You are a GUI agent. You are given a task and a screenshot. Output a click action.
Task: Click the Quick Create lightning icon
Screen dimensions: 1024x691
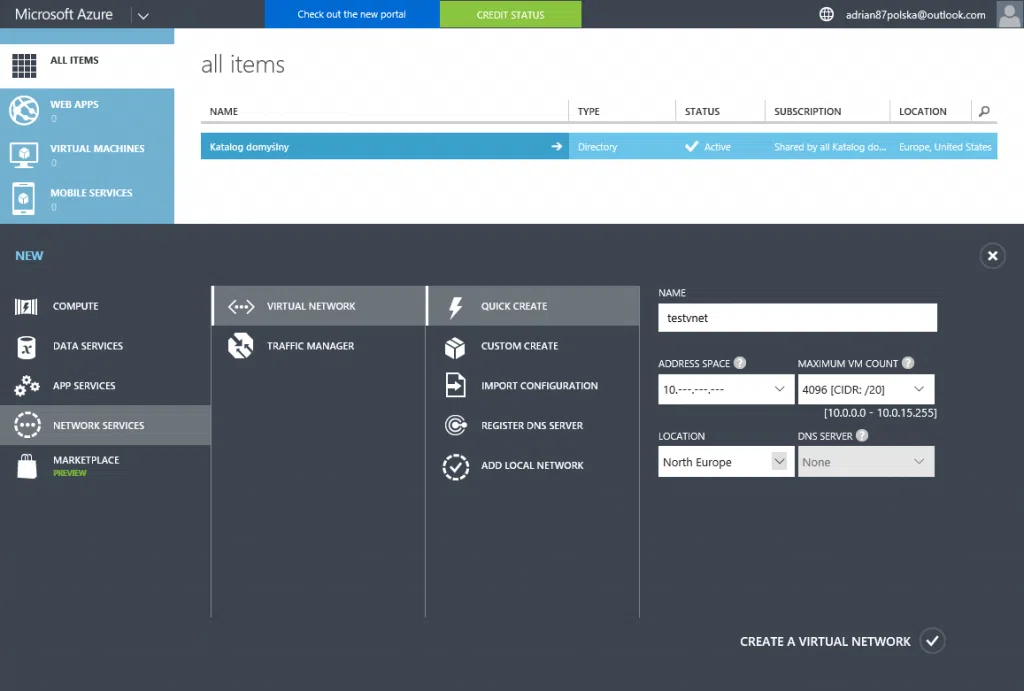click(455, 306)
